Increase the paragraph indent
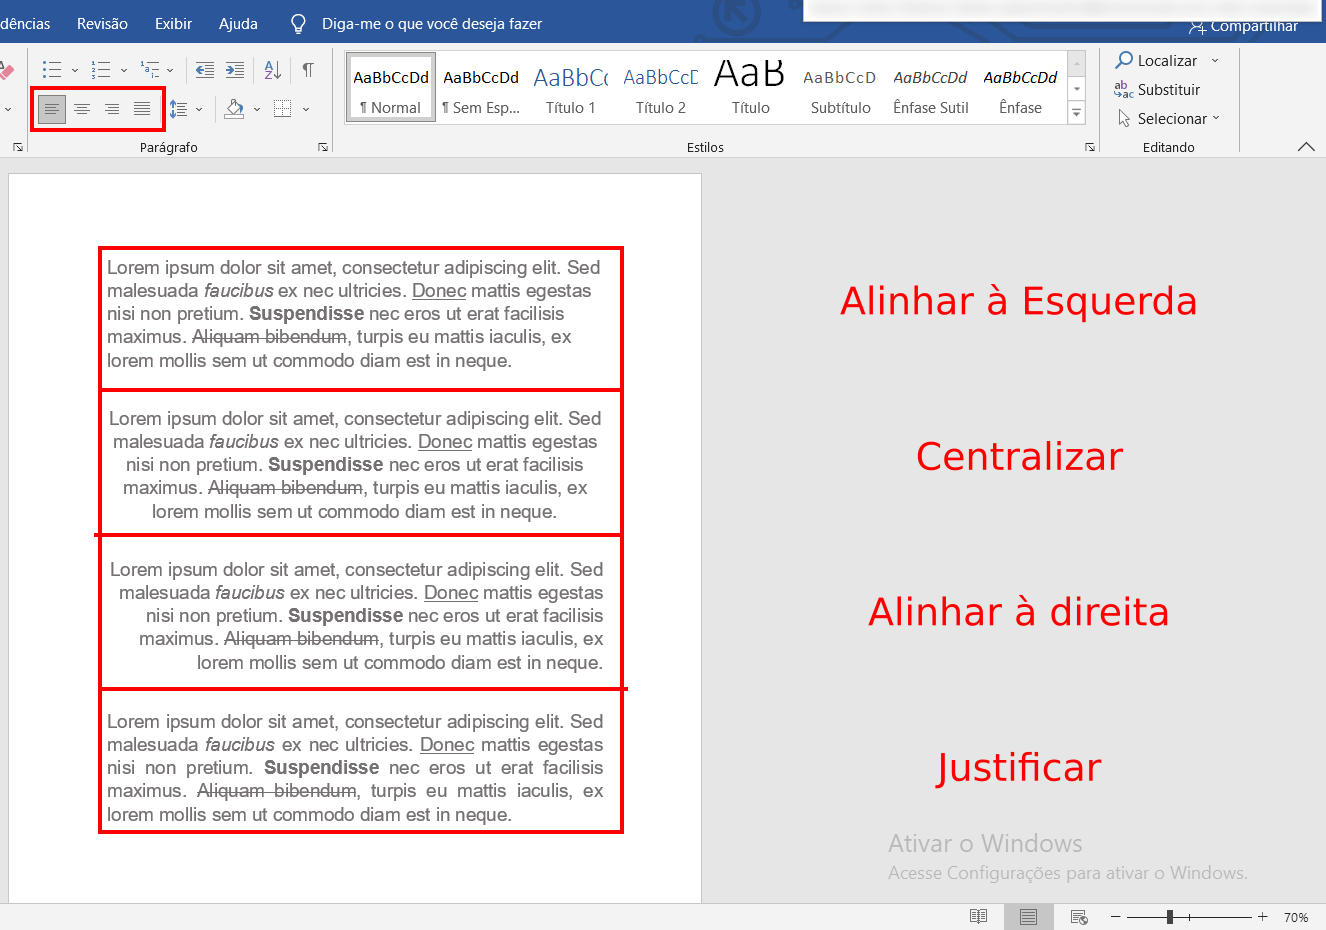The height and width of the screenshot is (930, 1326). [x=236, y=69]
